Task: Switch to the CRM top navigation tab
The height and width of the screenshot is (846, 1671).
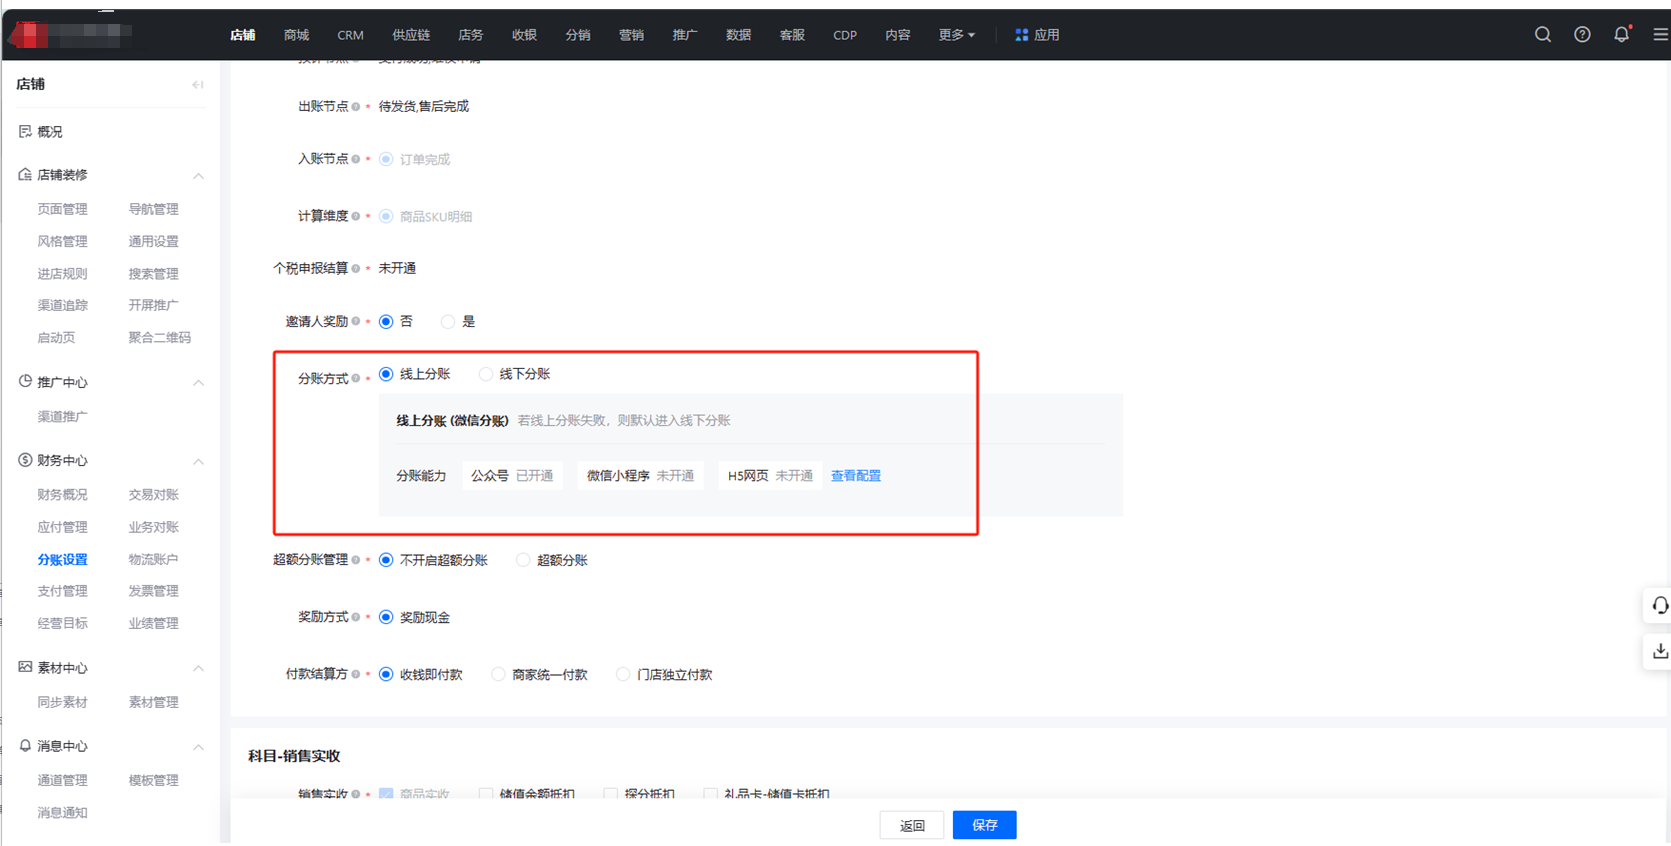Action: 350,35
